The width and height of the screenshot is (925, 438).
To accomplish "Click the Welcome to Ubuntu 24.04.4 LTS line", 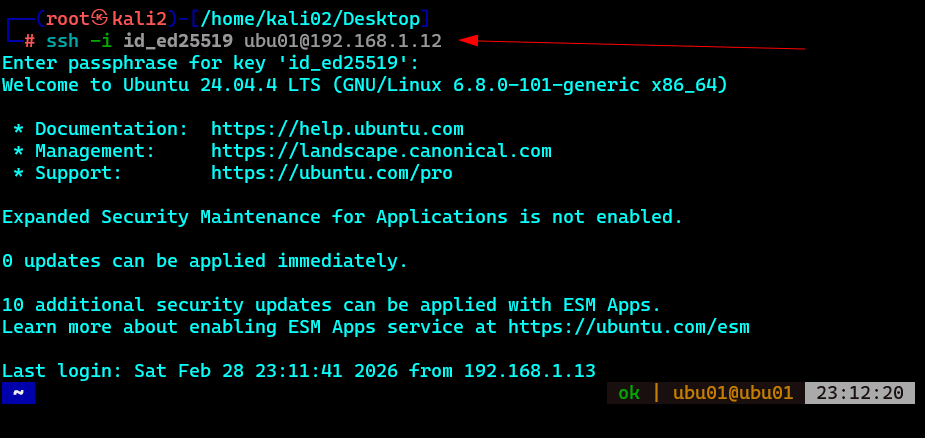I will click(365, 85).
